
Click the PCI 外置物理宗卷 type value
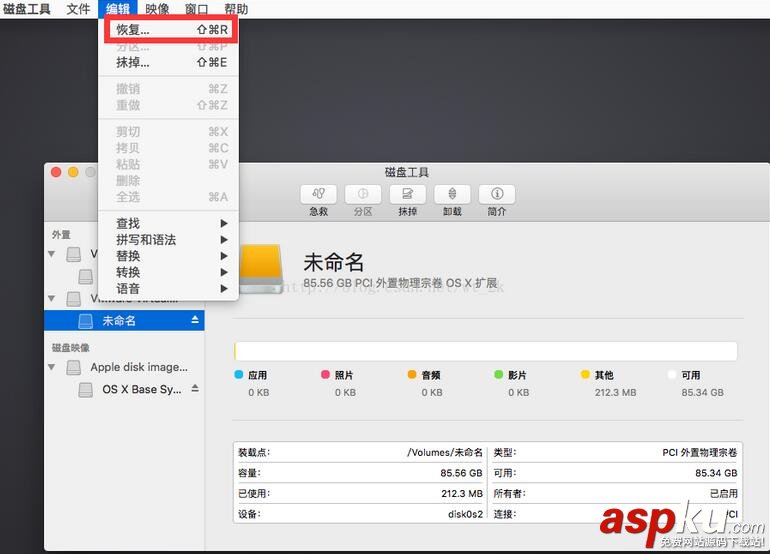tap(700, 452)
